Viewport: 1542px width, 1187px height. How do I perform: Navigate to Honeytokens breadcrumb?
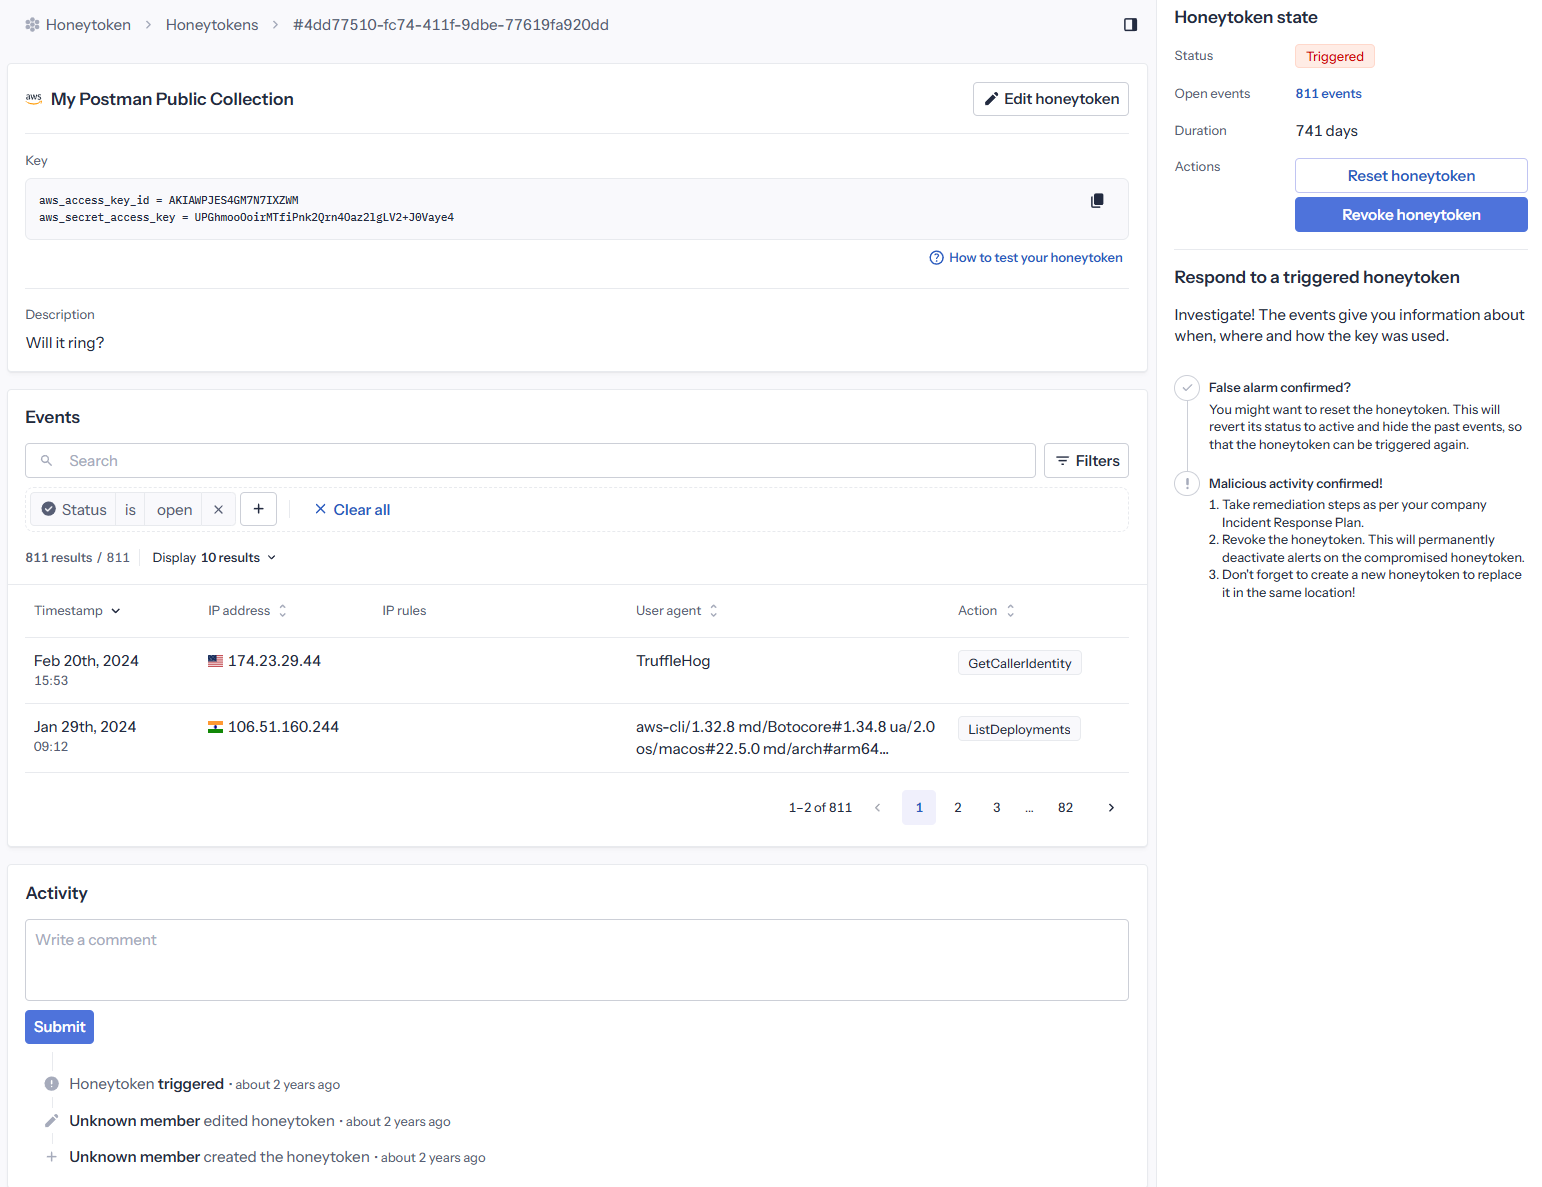(212, 25)
